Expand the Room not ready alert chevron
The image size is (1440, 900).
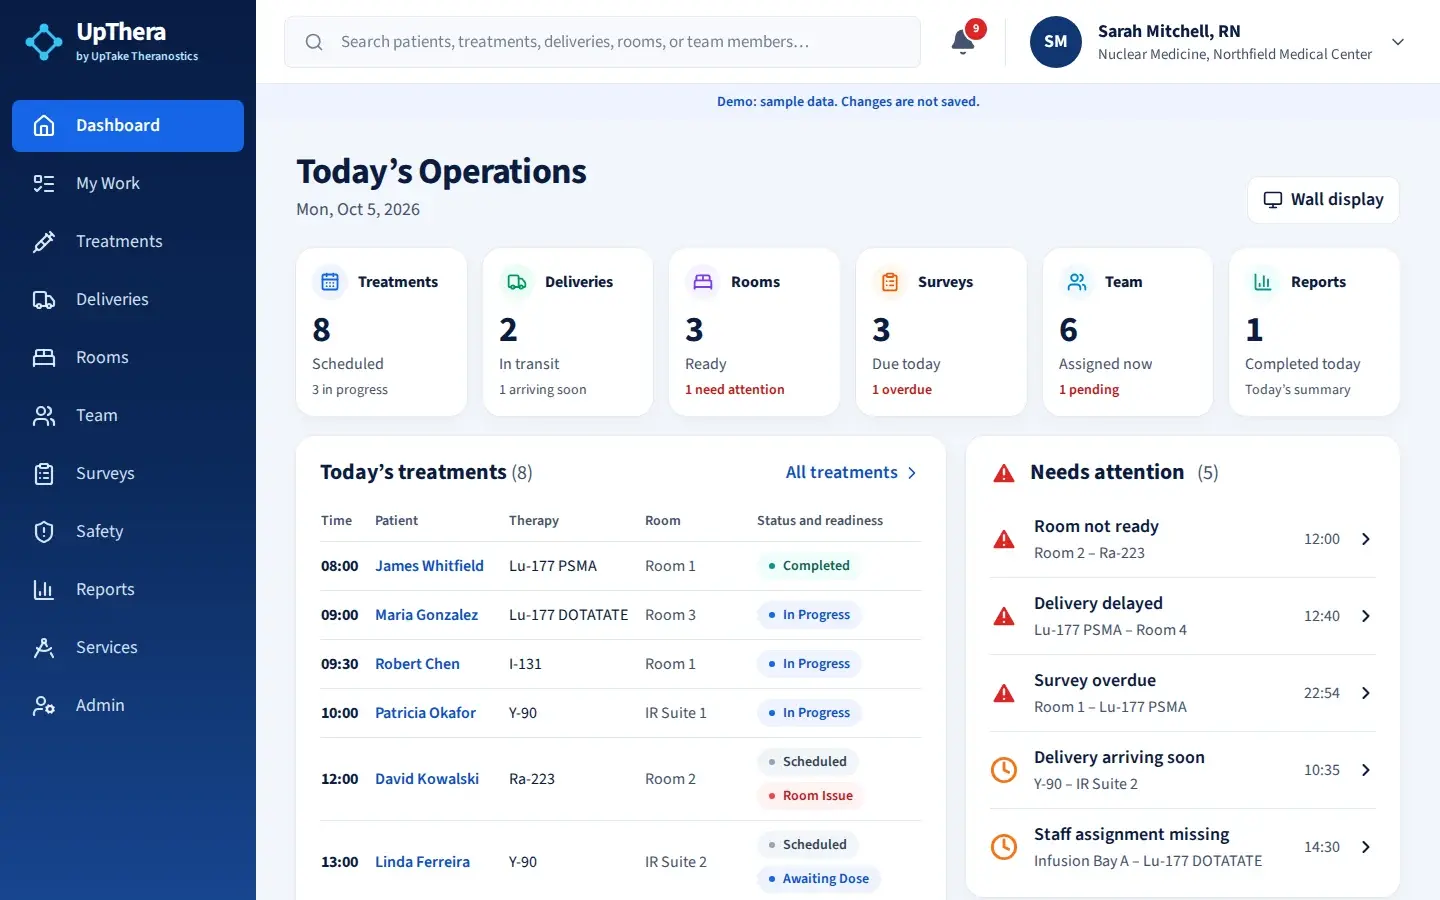tap(1366, 539)
